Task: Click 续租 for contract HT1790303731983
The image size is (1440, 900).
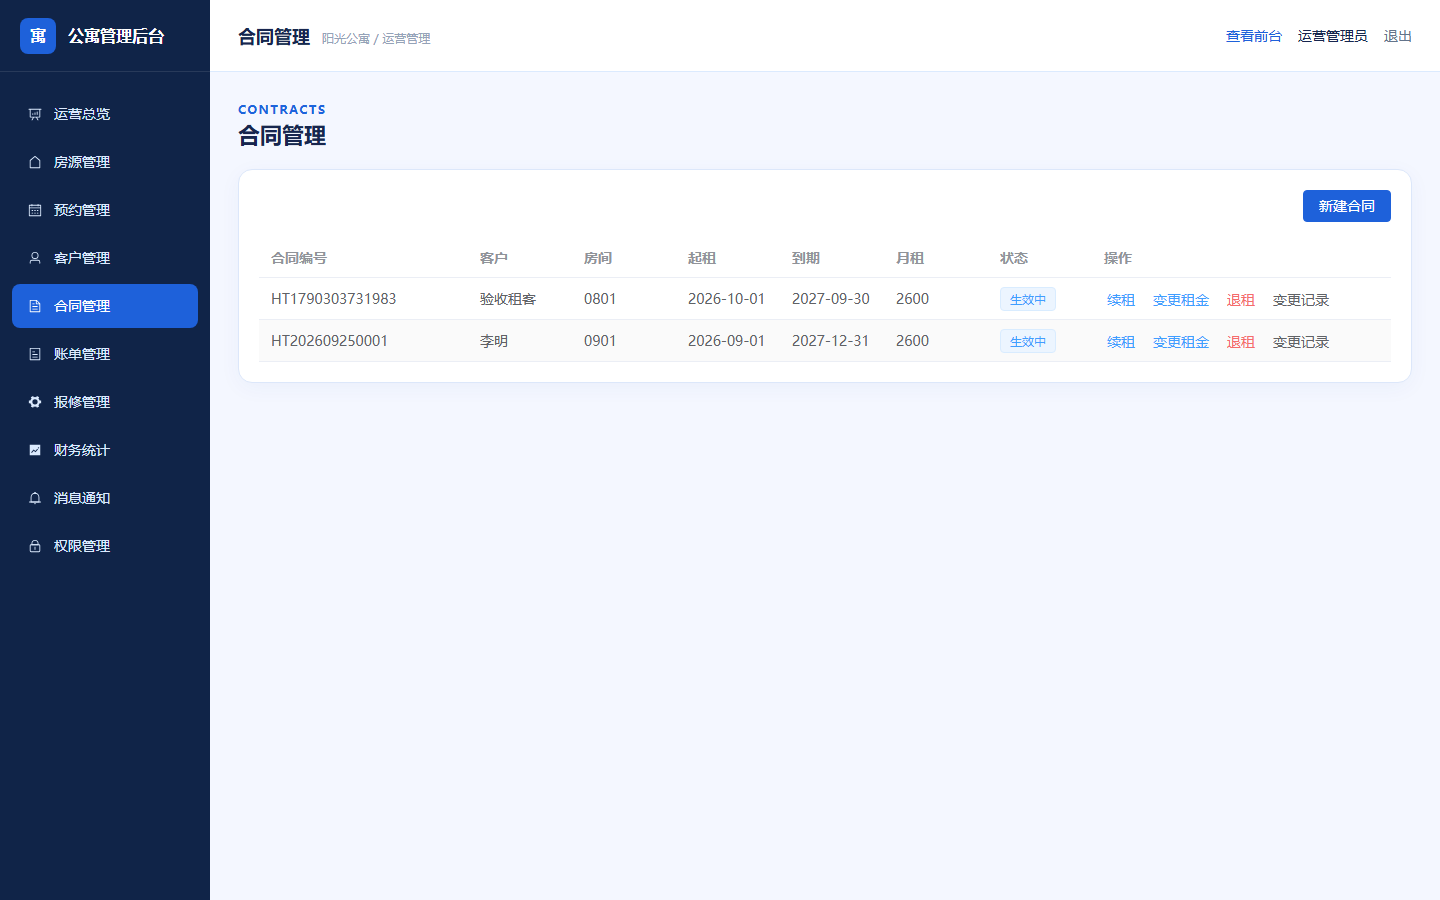Action: [x=1121, y=300]
